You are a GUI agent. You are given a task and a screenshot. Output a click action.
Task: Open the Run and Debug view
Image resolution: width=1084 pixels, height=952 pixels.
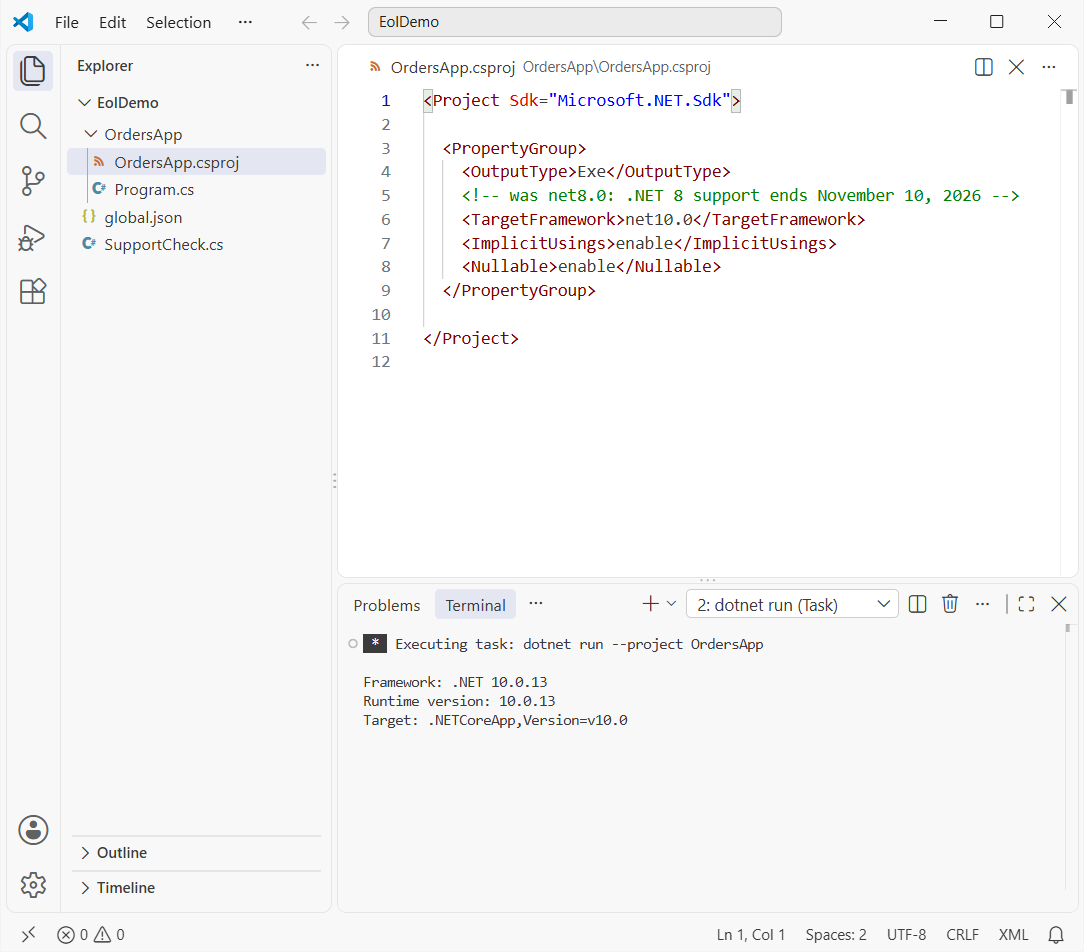(32, 237)
